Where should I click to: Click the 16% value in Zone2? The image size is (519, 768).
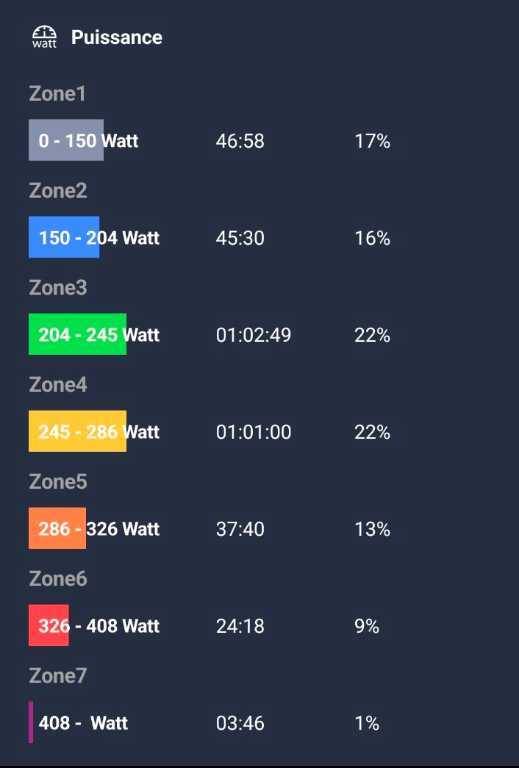[373, 238]
